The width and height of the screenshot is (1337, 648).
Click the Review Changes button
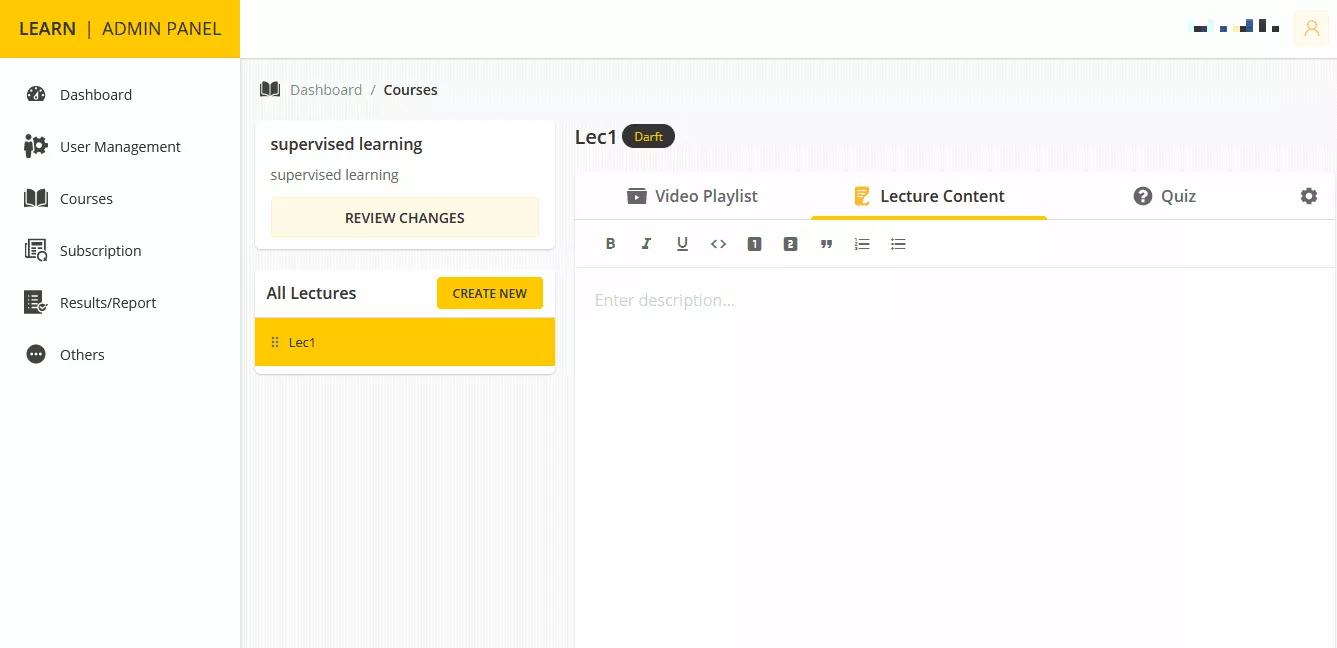tap(404, 218)
